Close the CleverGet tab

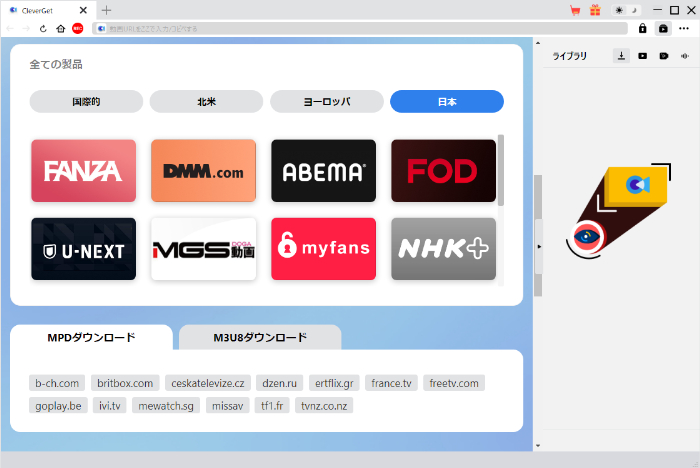tap(83, 10)
